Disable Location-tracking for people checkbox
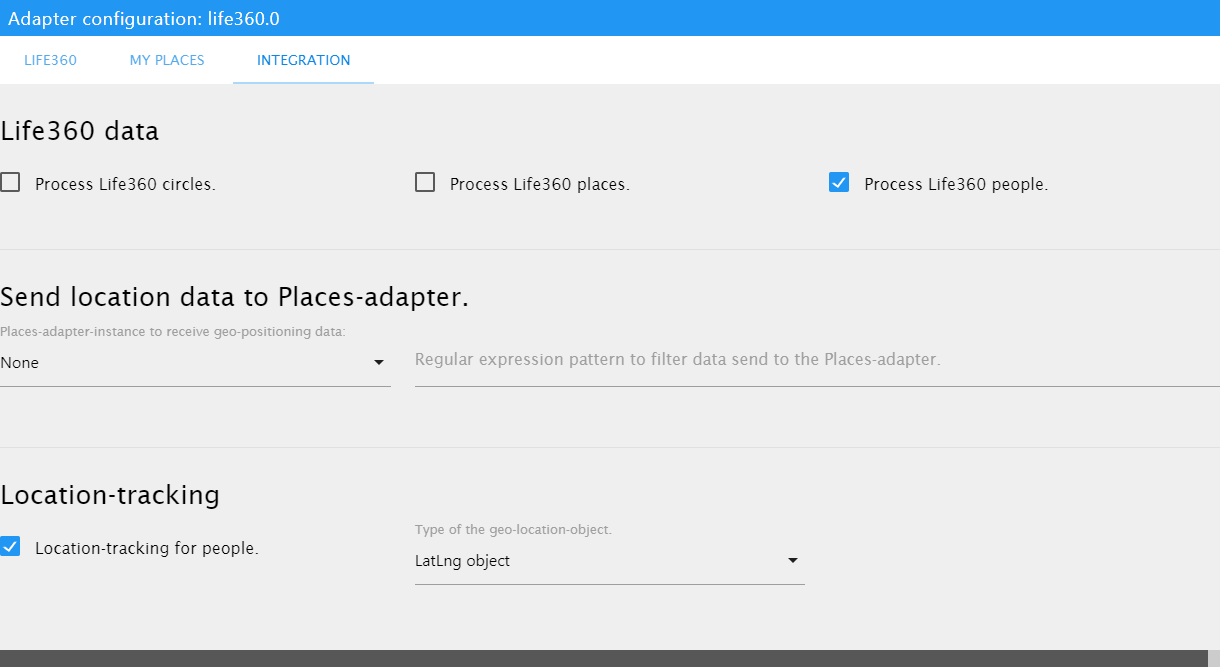Viewport: 1220px width, 667px height. click(x=10, y=546)
